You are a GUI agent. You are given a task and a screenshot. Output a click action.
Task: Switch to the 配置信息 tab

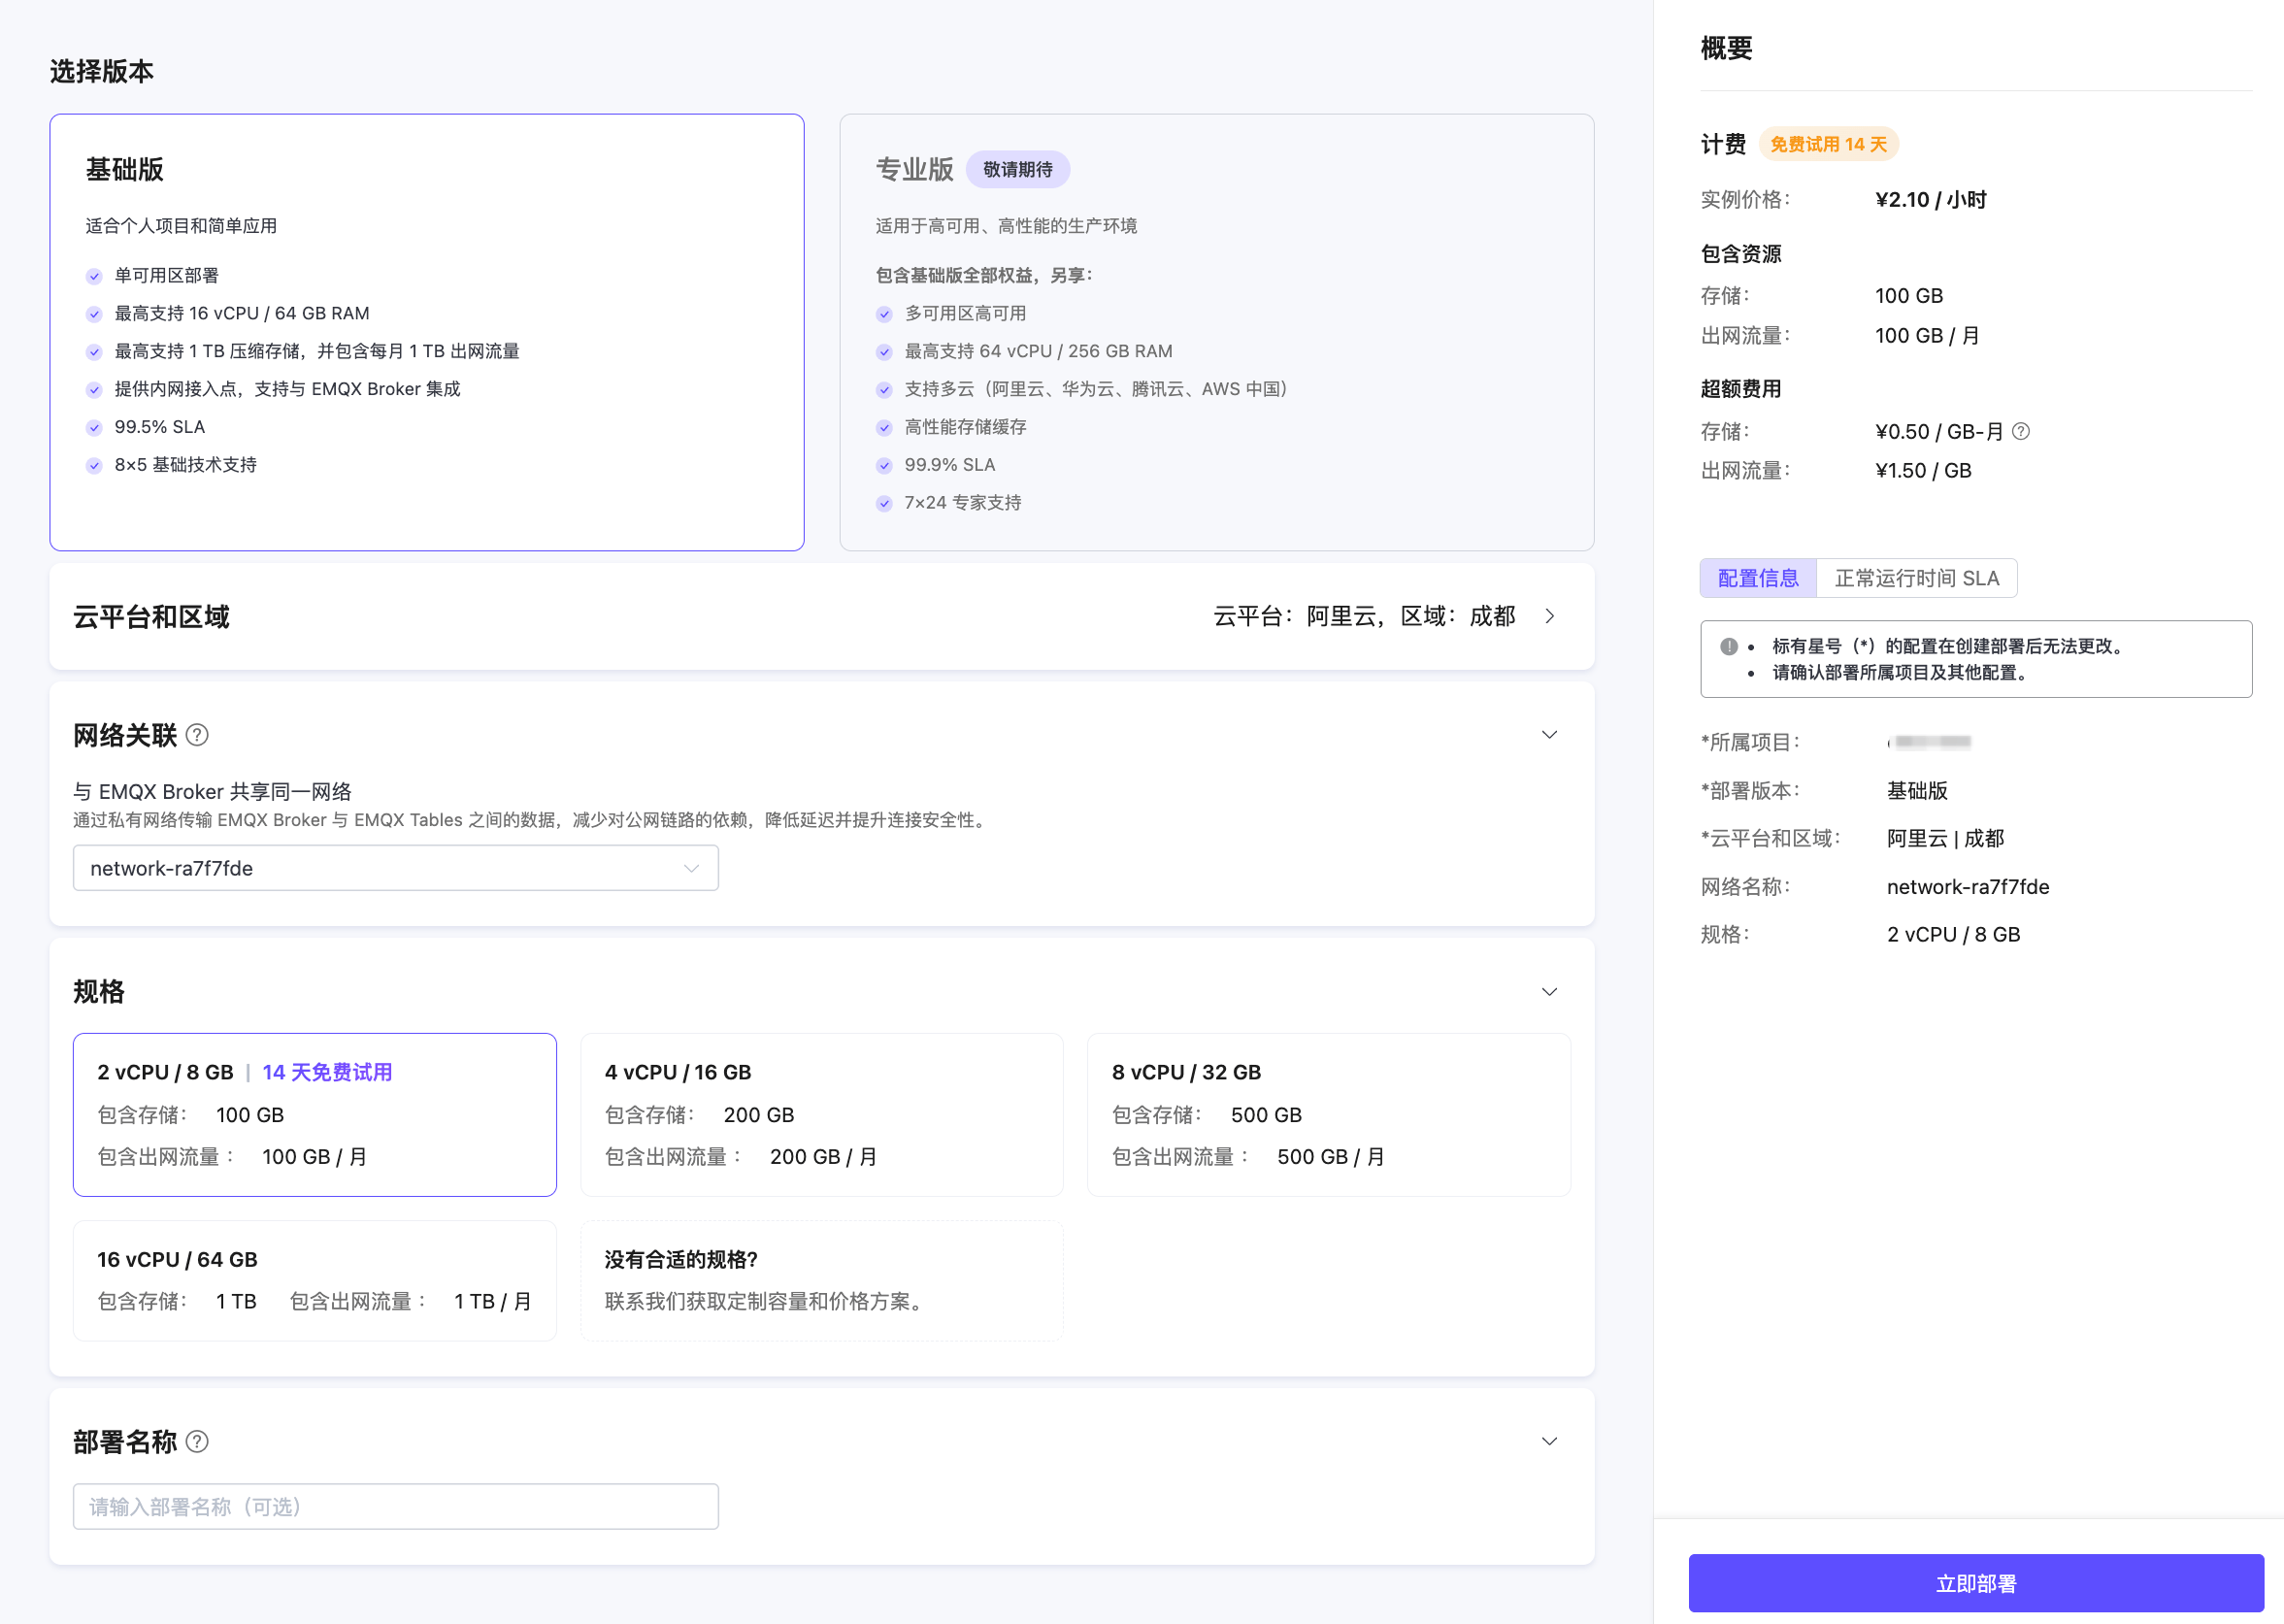coord(1757,578)
